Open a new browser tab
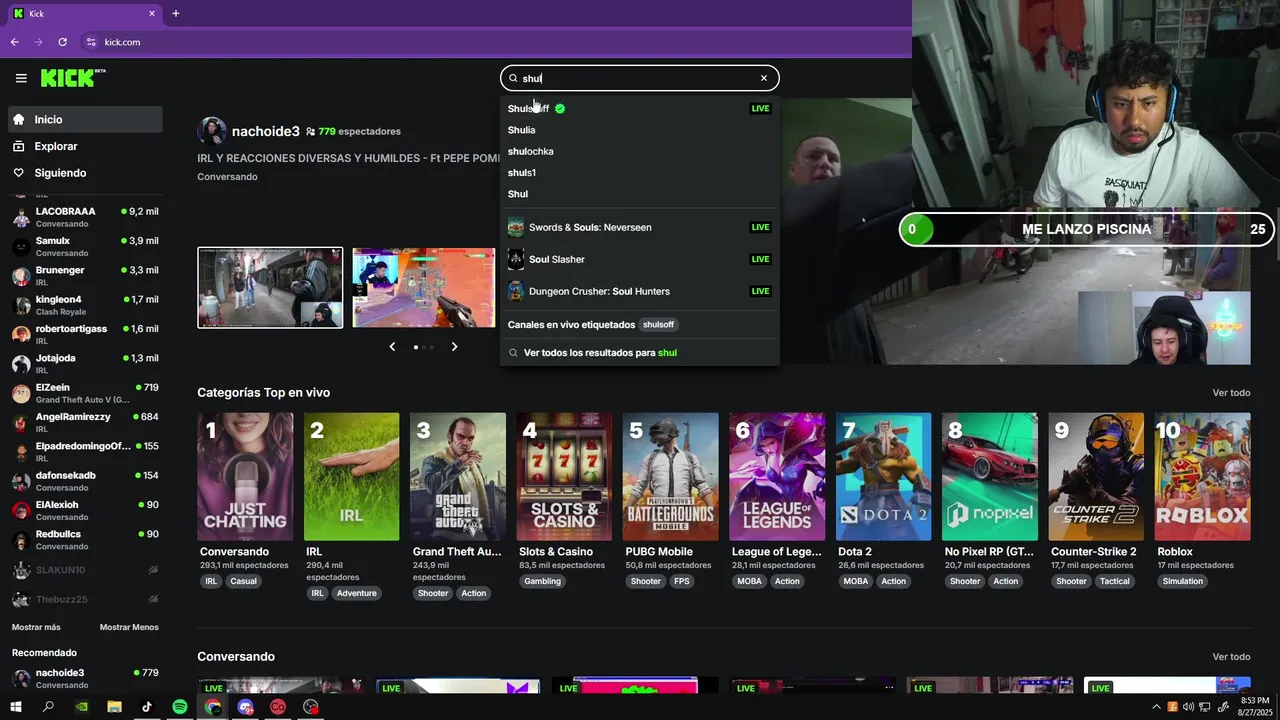Screen dimensions: 1280x720 (176, 13)
